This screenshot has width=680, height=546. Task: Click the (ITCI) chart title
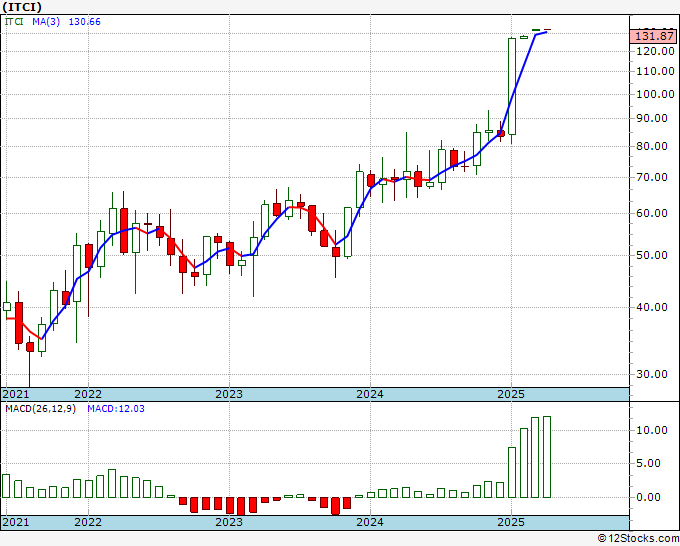coord(22,7)
